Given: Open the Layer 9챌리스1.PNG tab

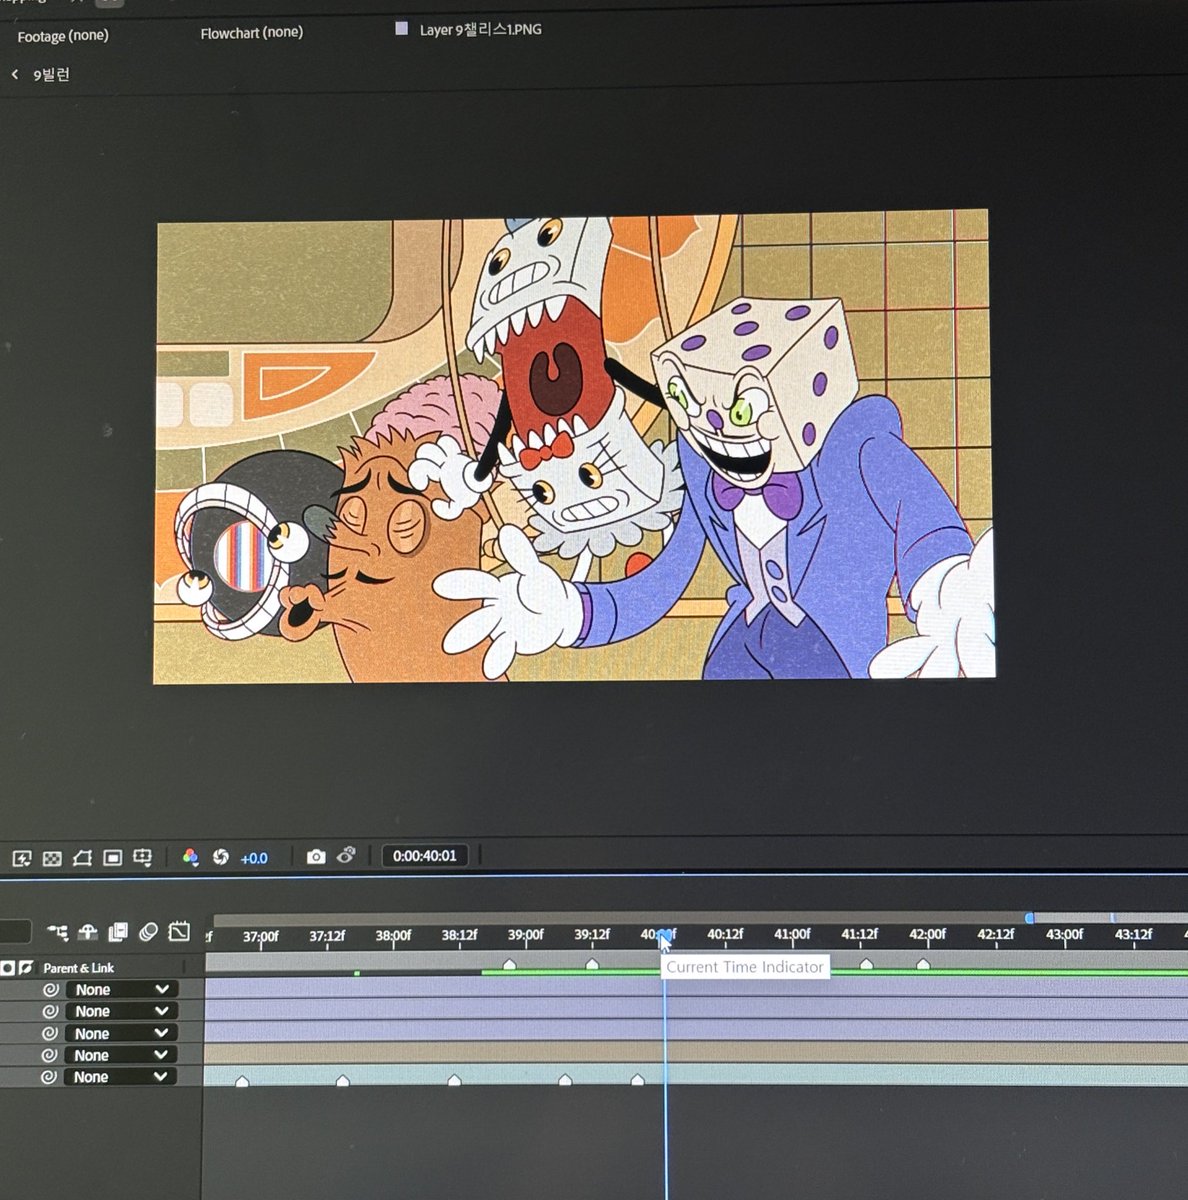Looking at the screenshot, I should point(480,30).
